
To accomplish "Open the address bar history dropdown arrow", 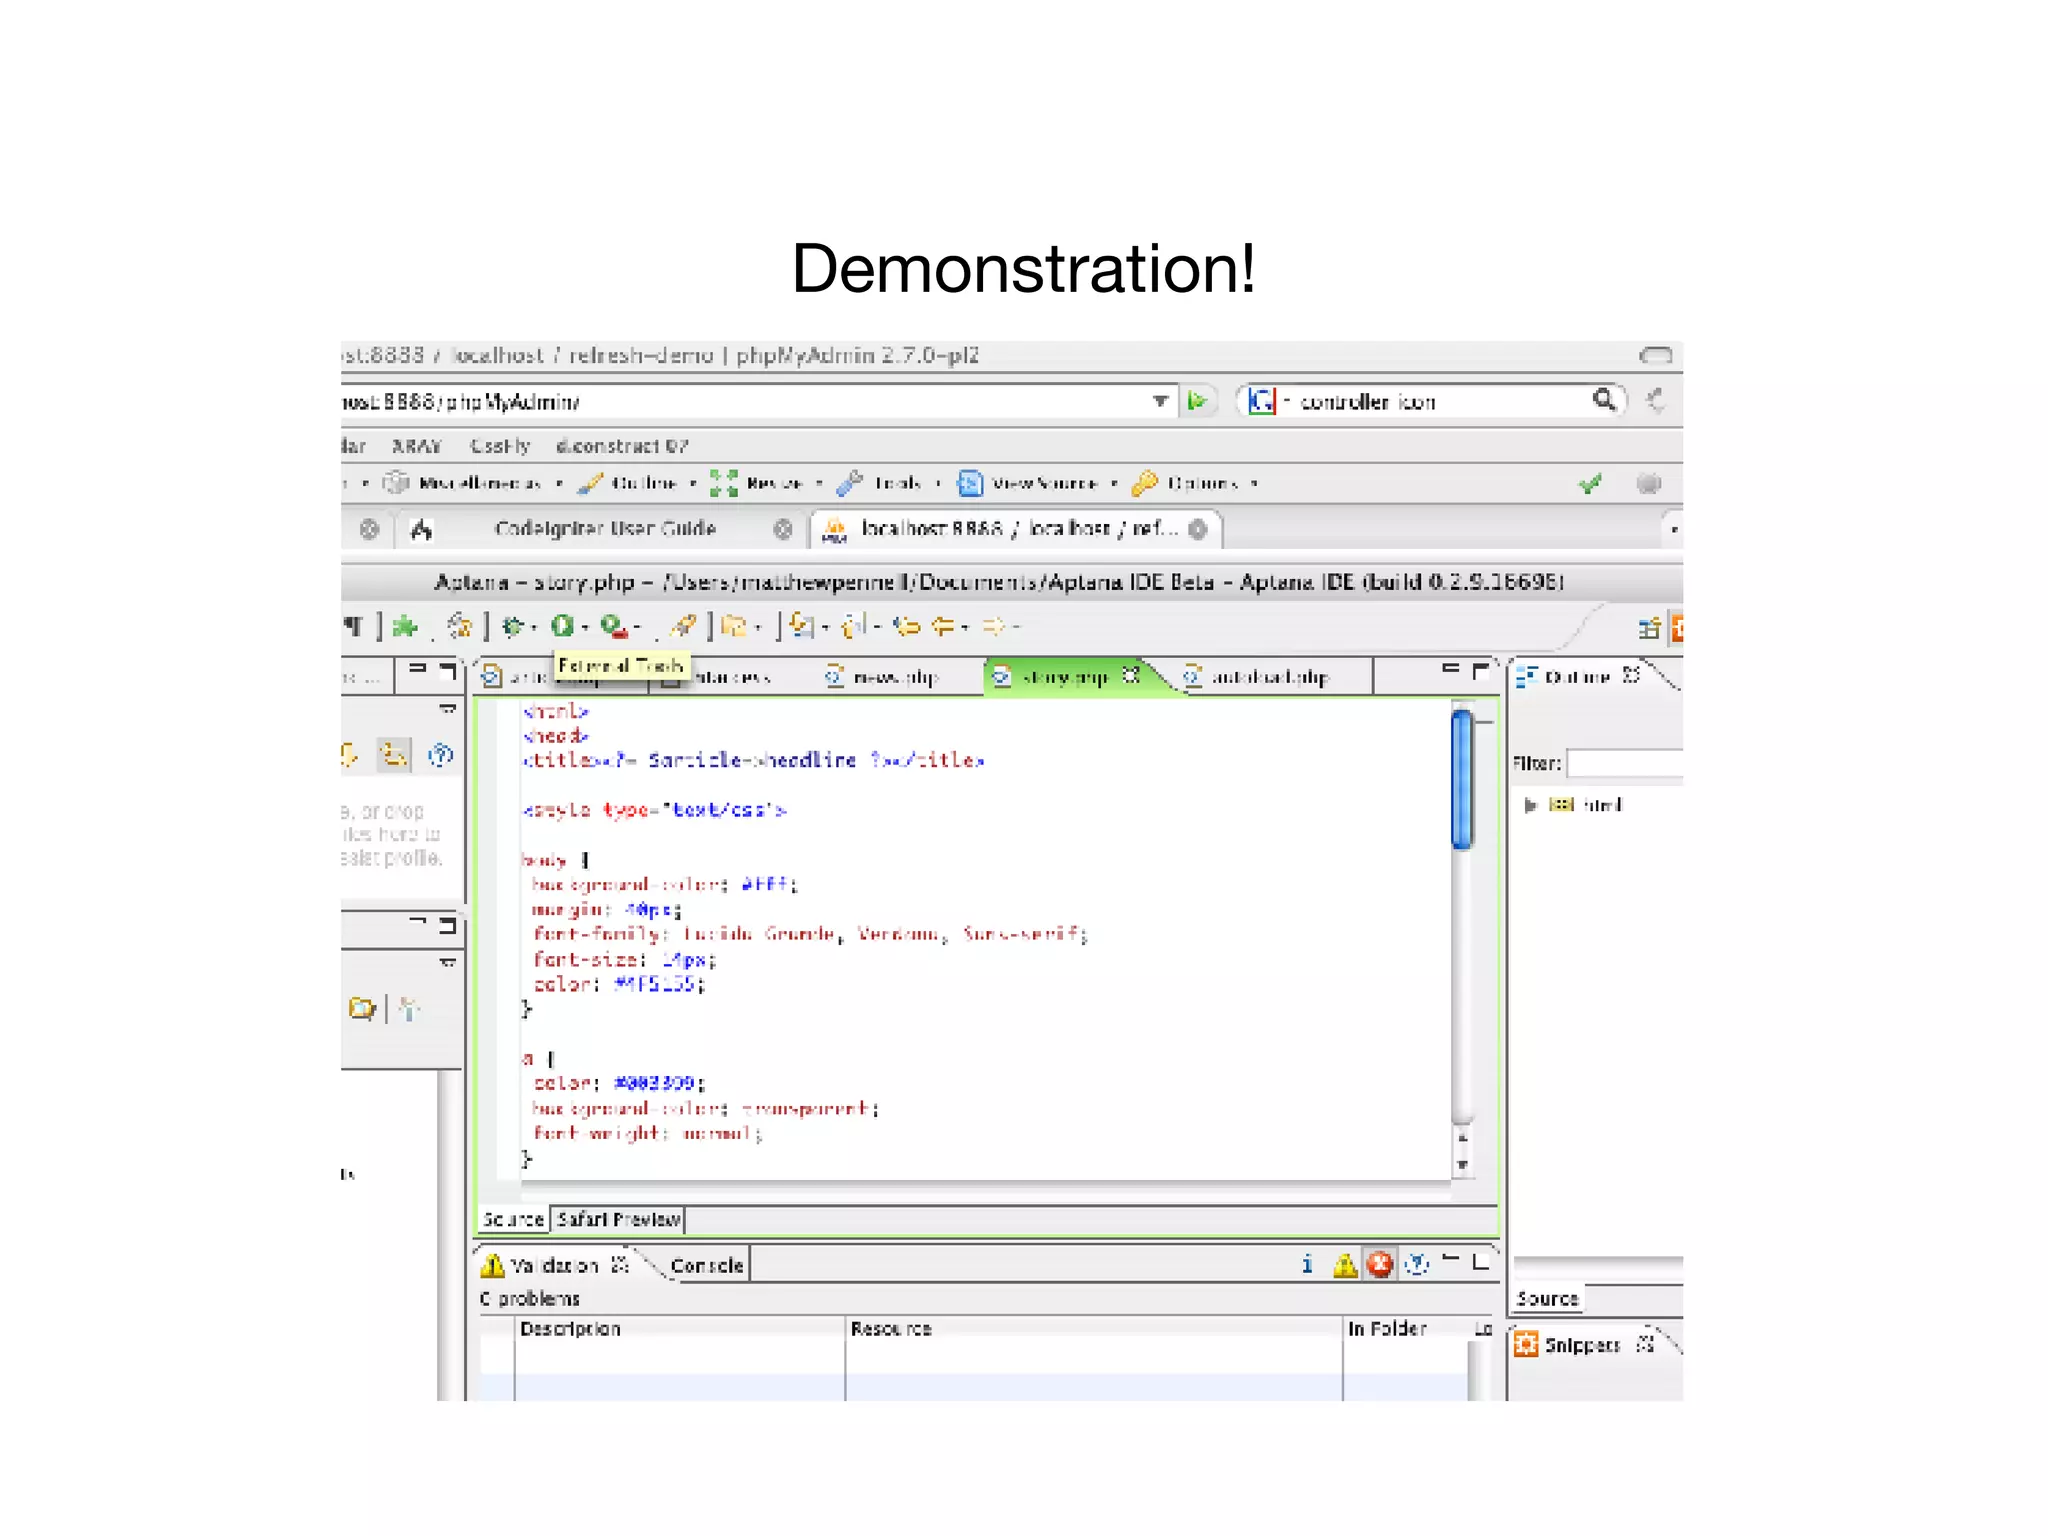I will click(x=1160, y=401).
